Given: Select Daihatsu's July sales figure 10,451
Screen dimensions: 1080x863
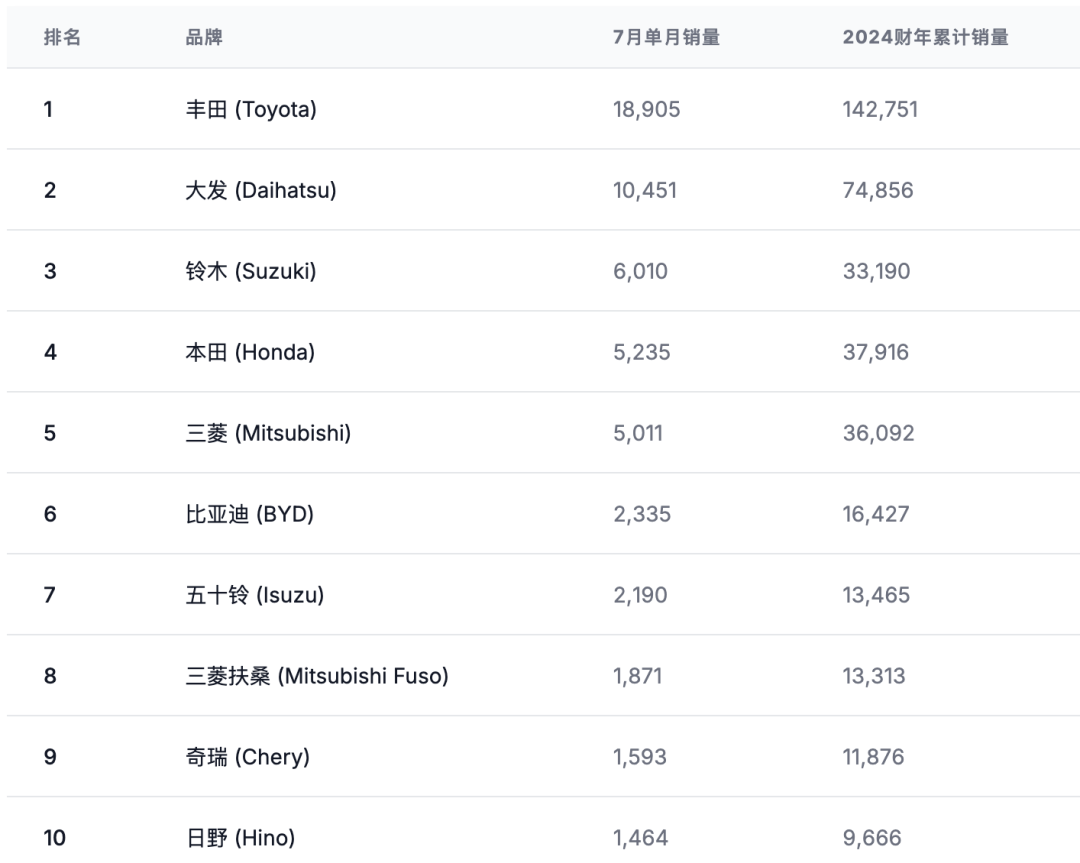Looking at the screenshot, I should pyautogui.click(x=645, y=190).
